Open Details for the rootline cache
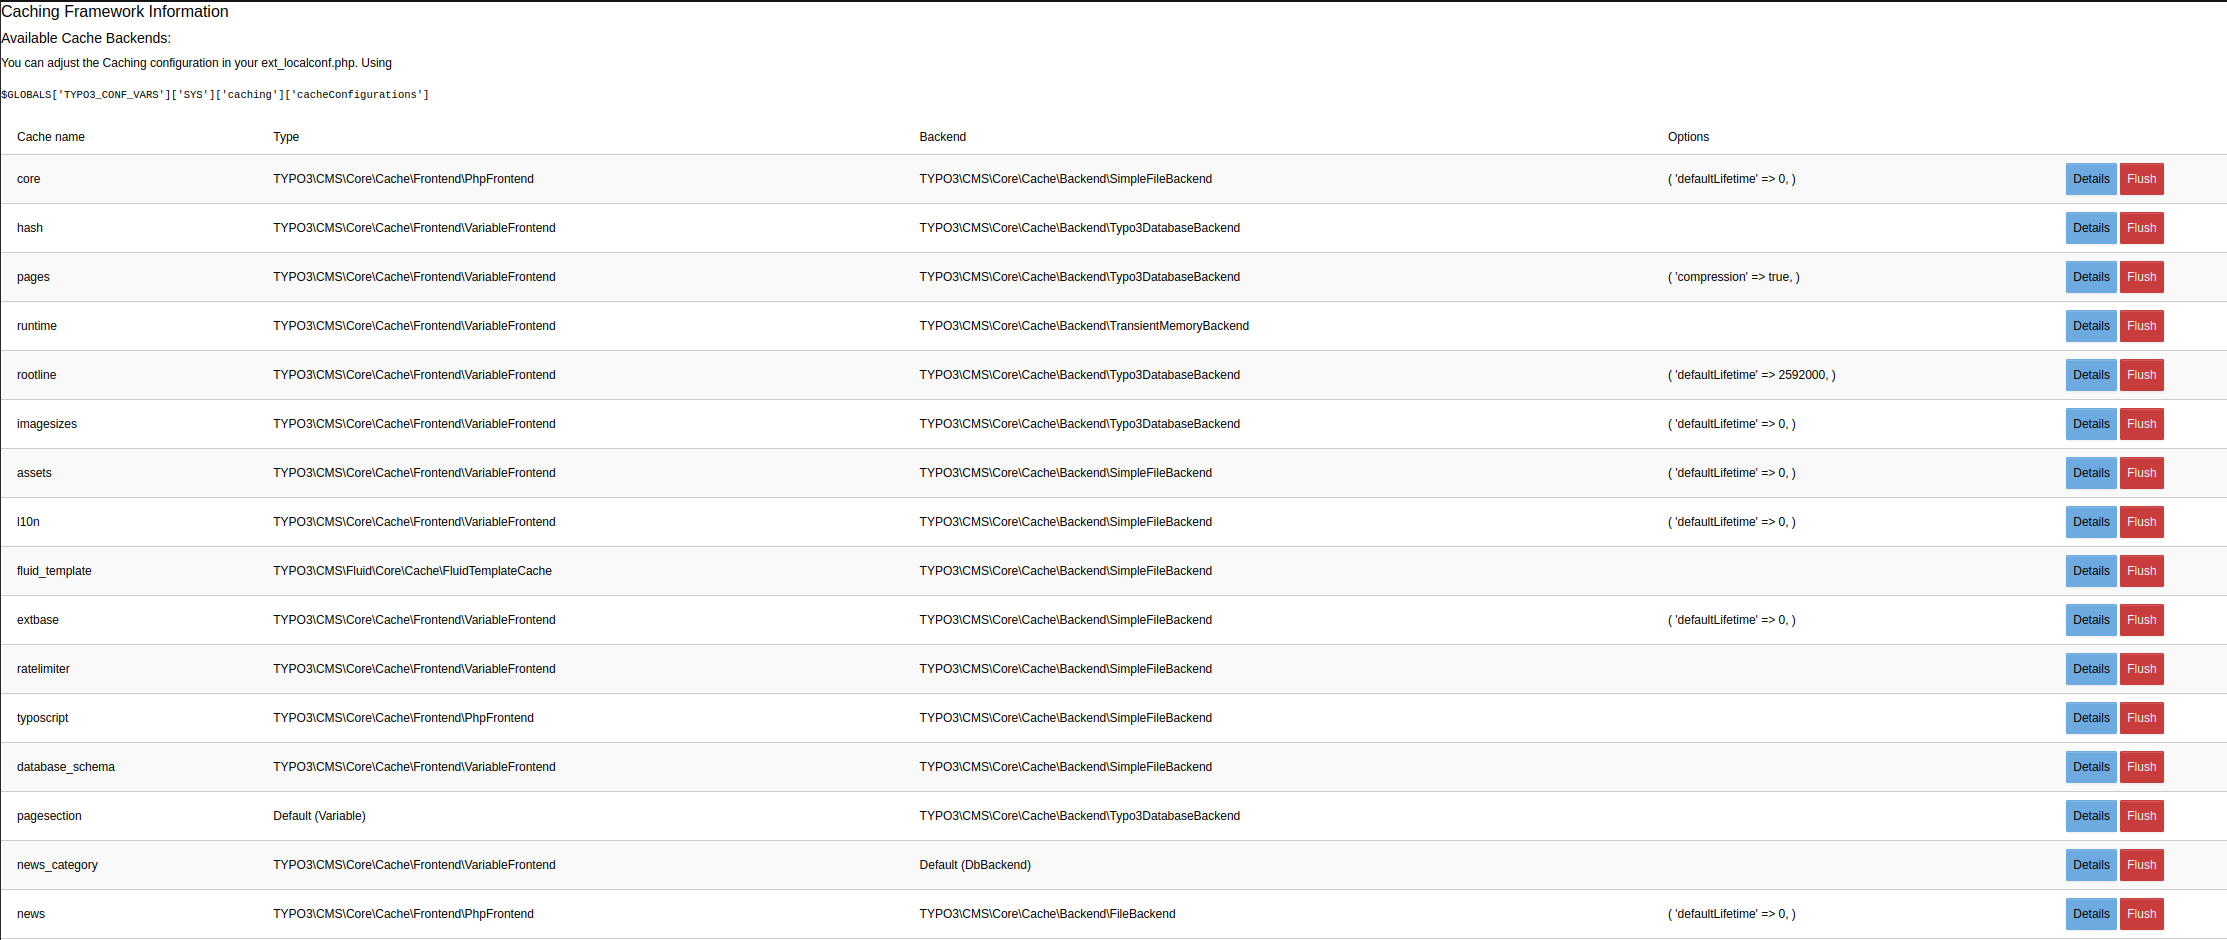Screen dimensions: 2227x940 [x=2091, y=375]
